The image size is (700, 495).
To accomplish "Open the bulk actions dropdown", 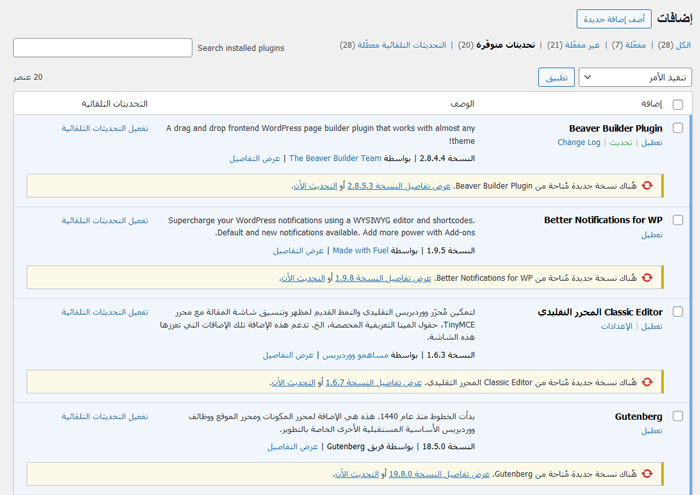I will point(635,77).
